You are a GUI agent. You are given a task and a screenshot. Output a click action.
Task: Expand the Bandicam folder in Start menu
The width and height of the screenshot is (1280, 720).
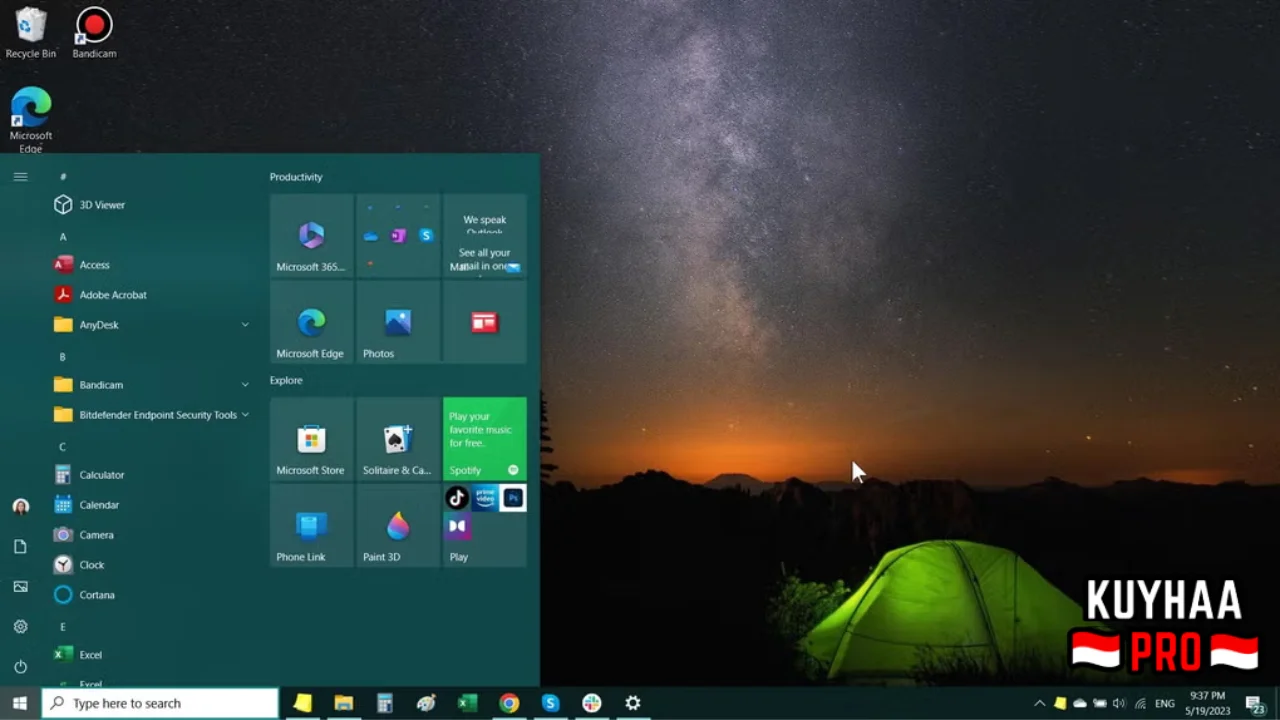[150, 385]
